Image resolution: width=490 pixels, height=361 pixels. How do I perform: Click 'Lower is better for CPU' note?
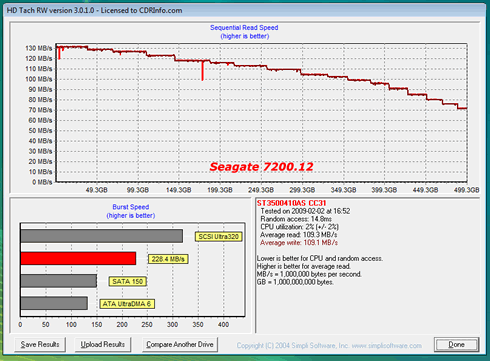click(x=320, y=258)
